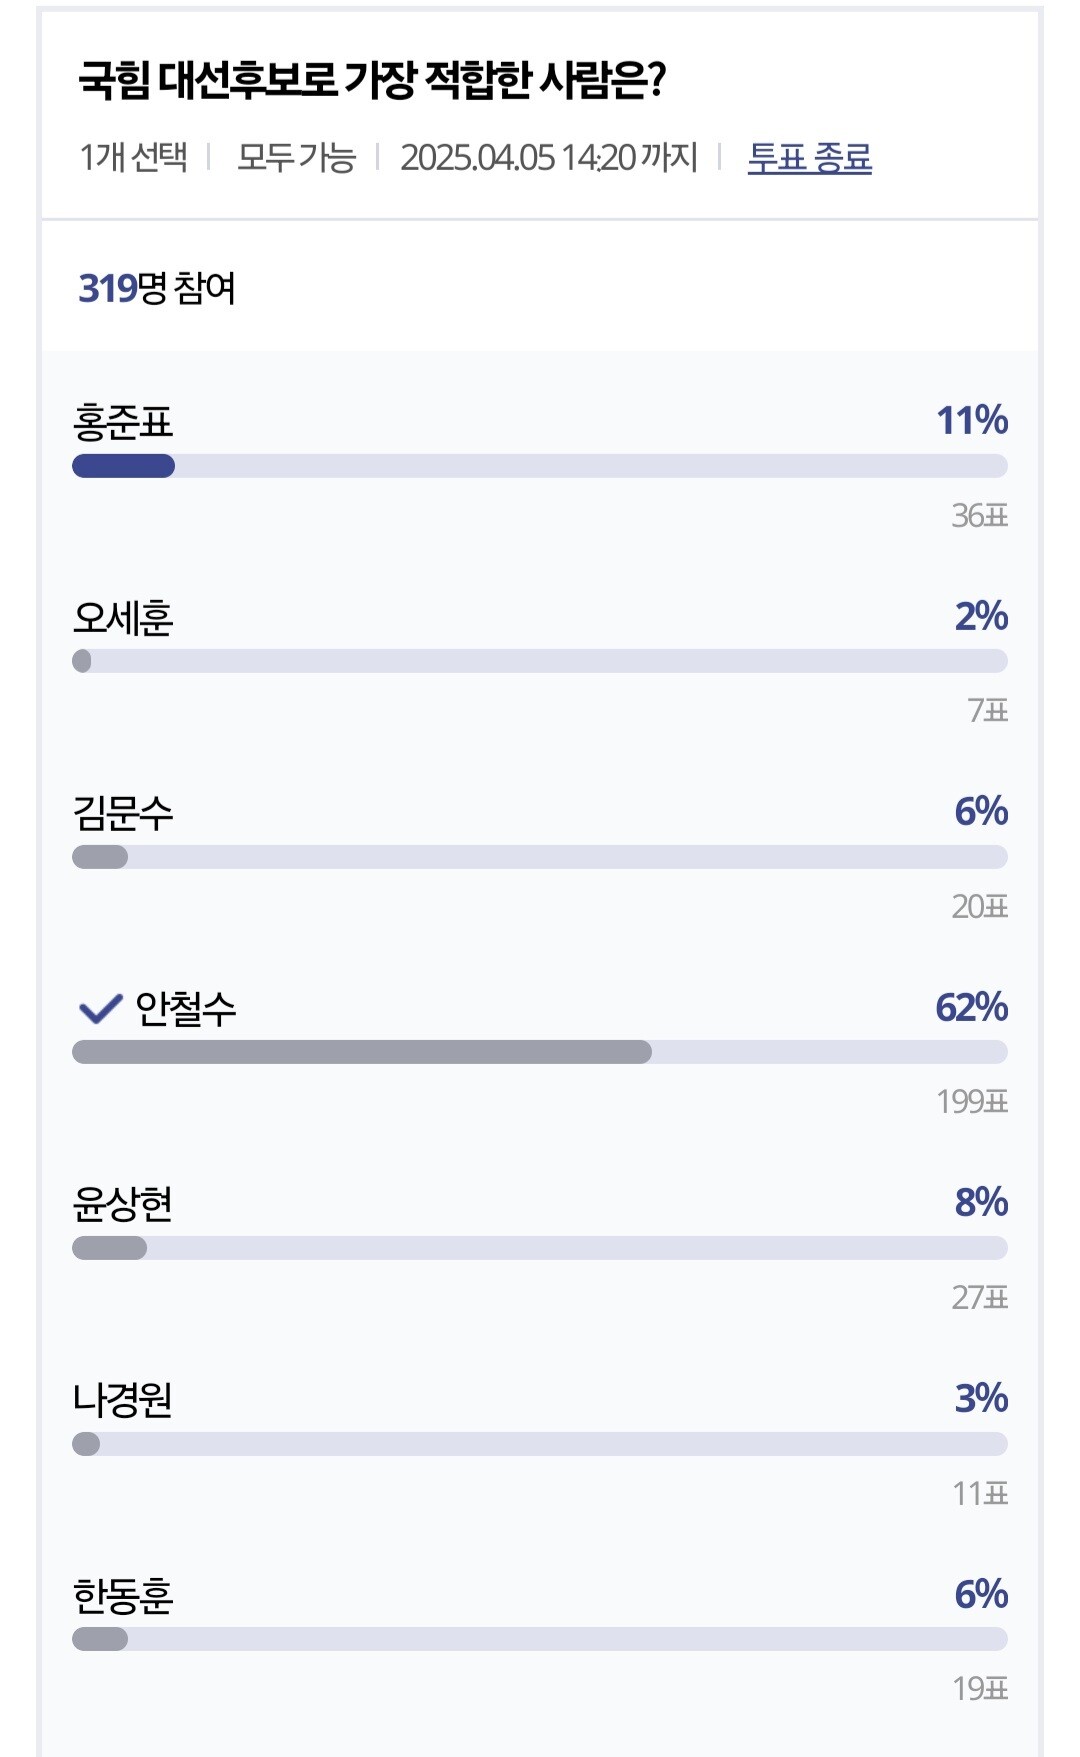The width and height of the screenshot is (1080, 1757).
Task: Choose the 안철수 candidate name
Action: 186,1009
